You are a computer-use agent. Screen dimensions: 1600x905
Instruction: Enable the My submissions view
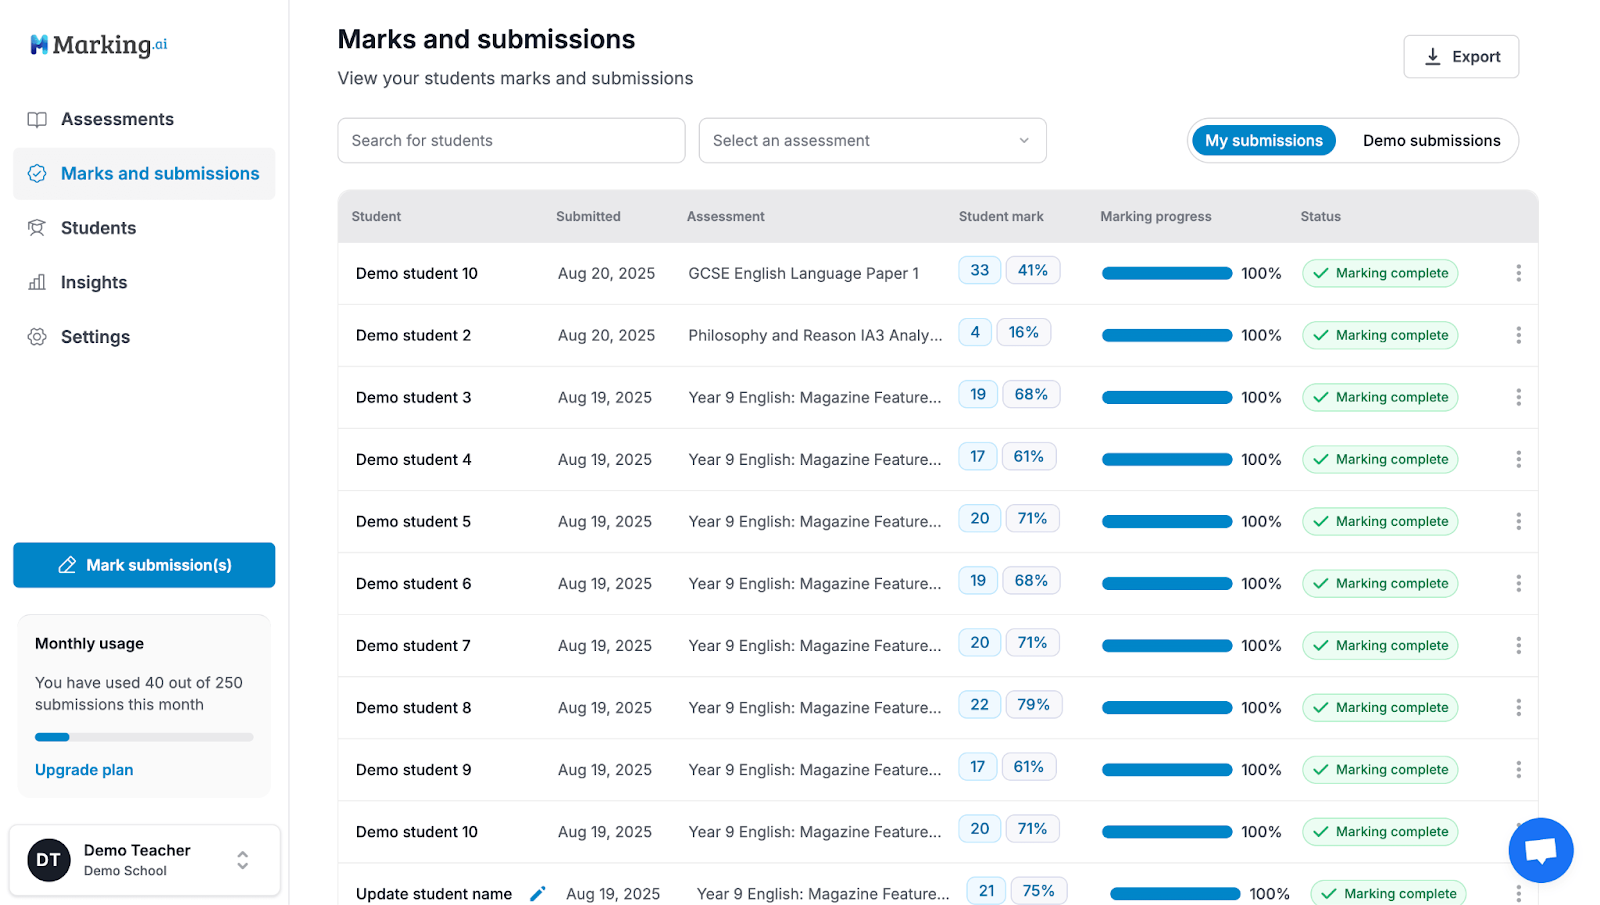[1263, 140]
